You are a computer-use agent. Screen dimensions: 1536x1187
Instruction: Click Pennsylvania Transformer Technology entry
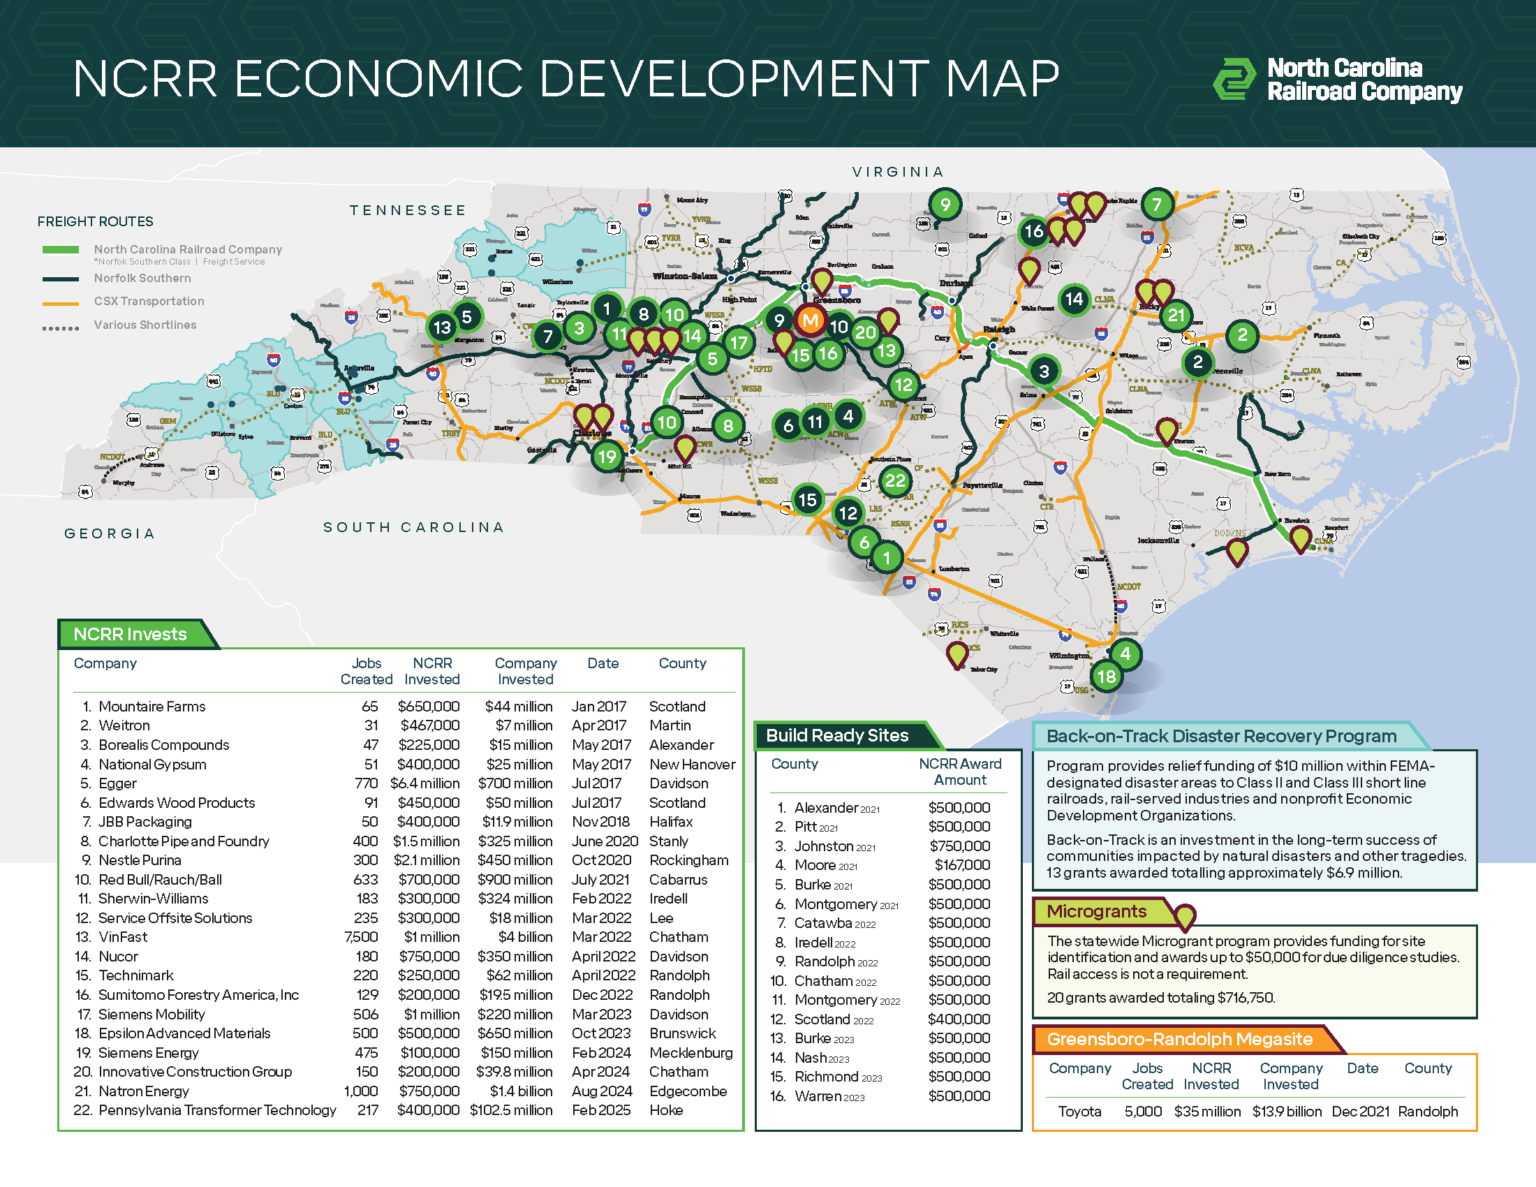(x=217, y=1110)
